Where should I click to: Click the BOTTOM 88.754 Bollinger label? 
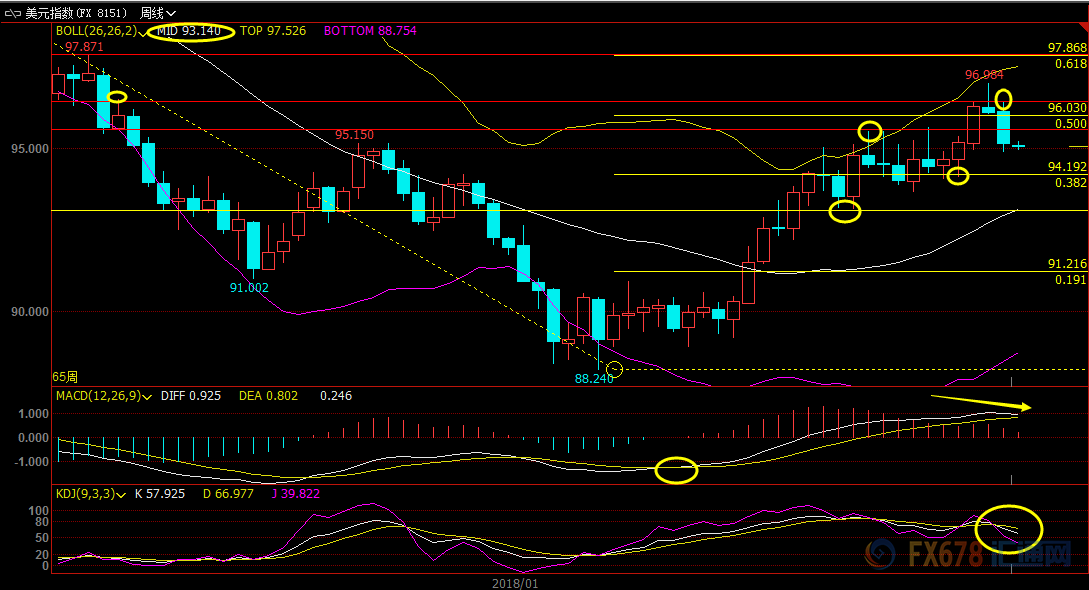click(369, 32)
